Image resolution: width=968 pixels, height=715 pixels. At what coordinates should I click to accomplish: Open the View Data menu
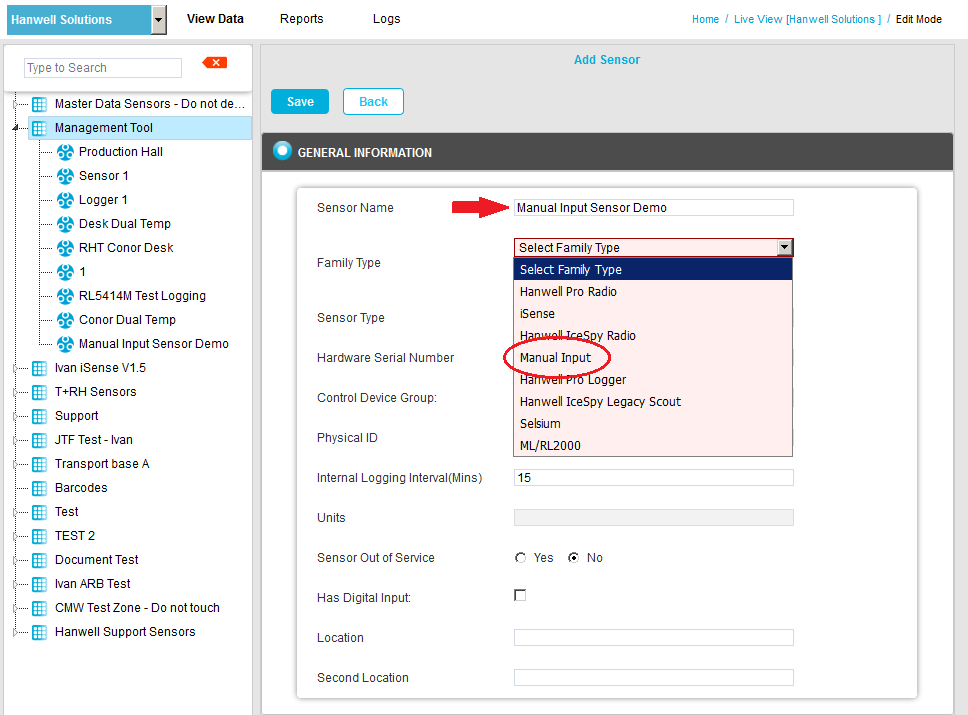click(x=215, y=19)
